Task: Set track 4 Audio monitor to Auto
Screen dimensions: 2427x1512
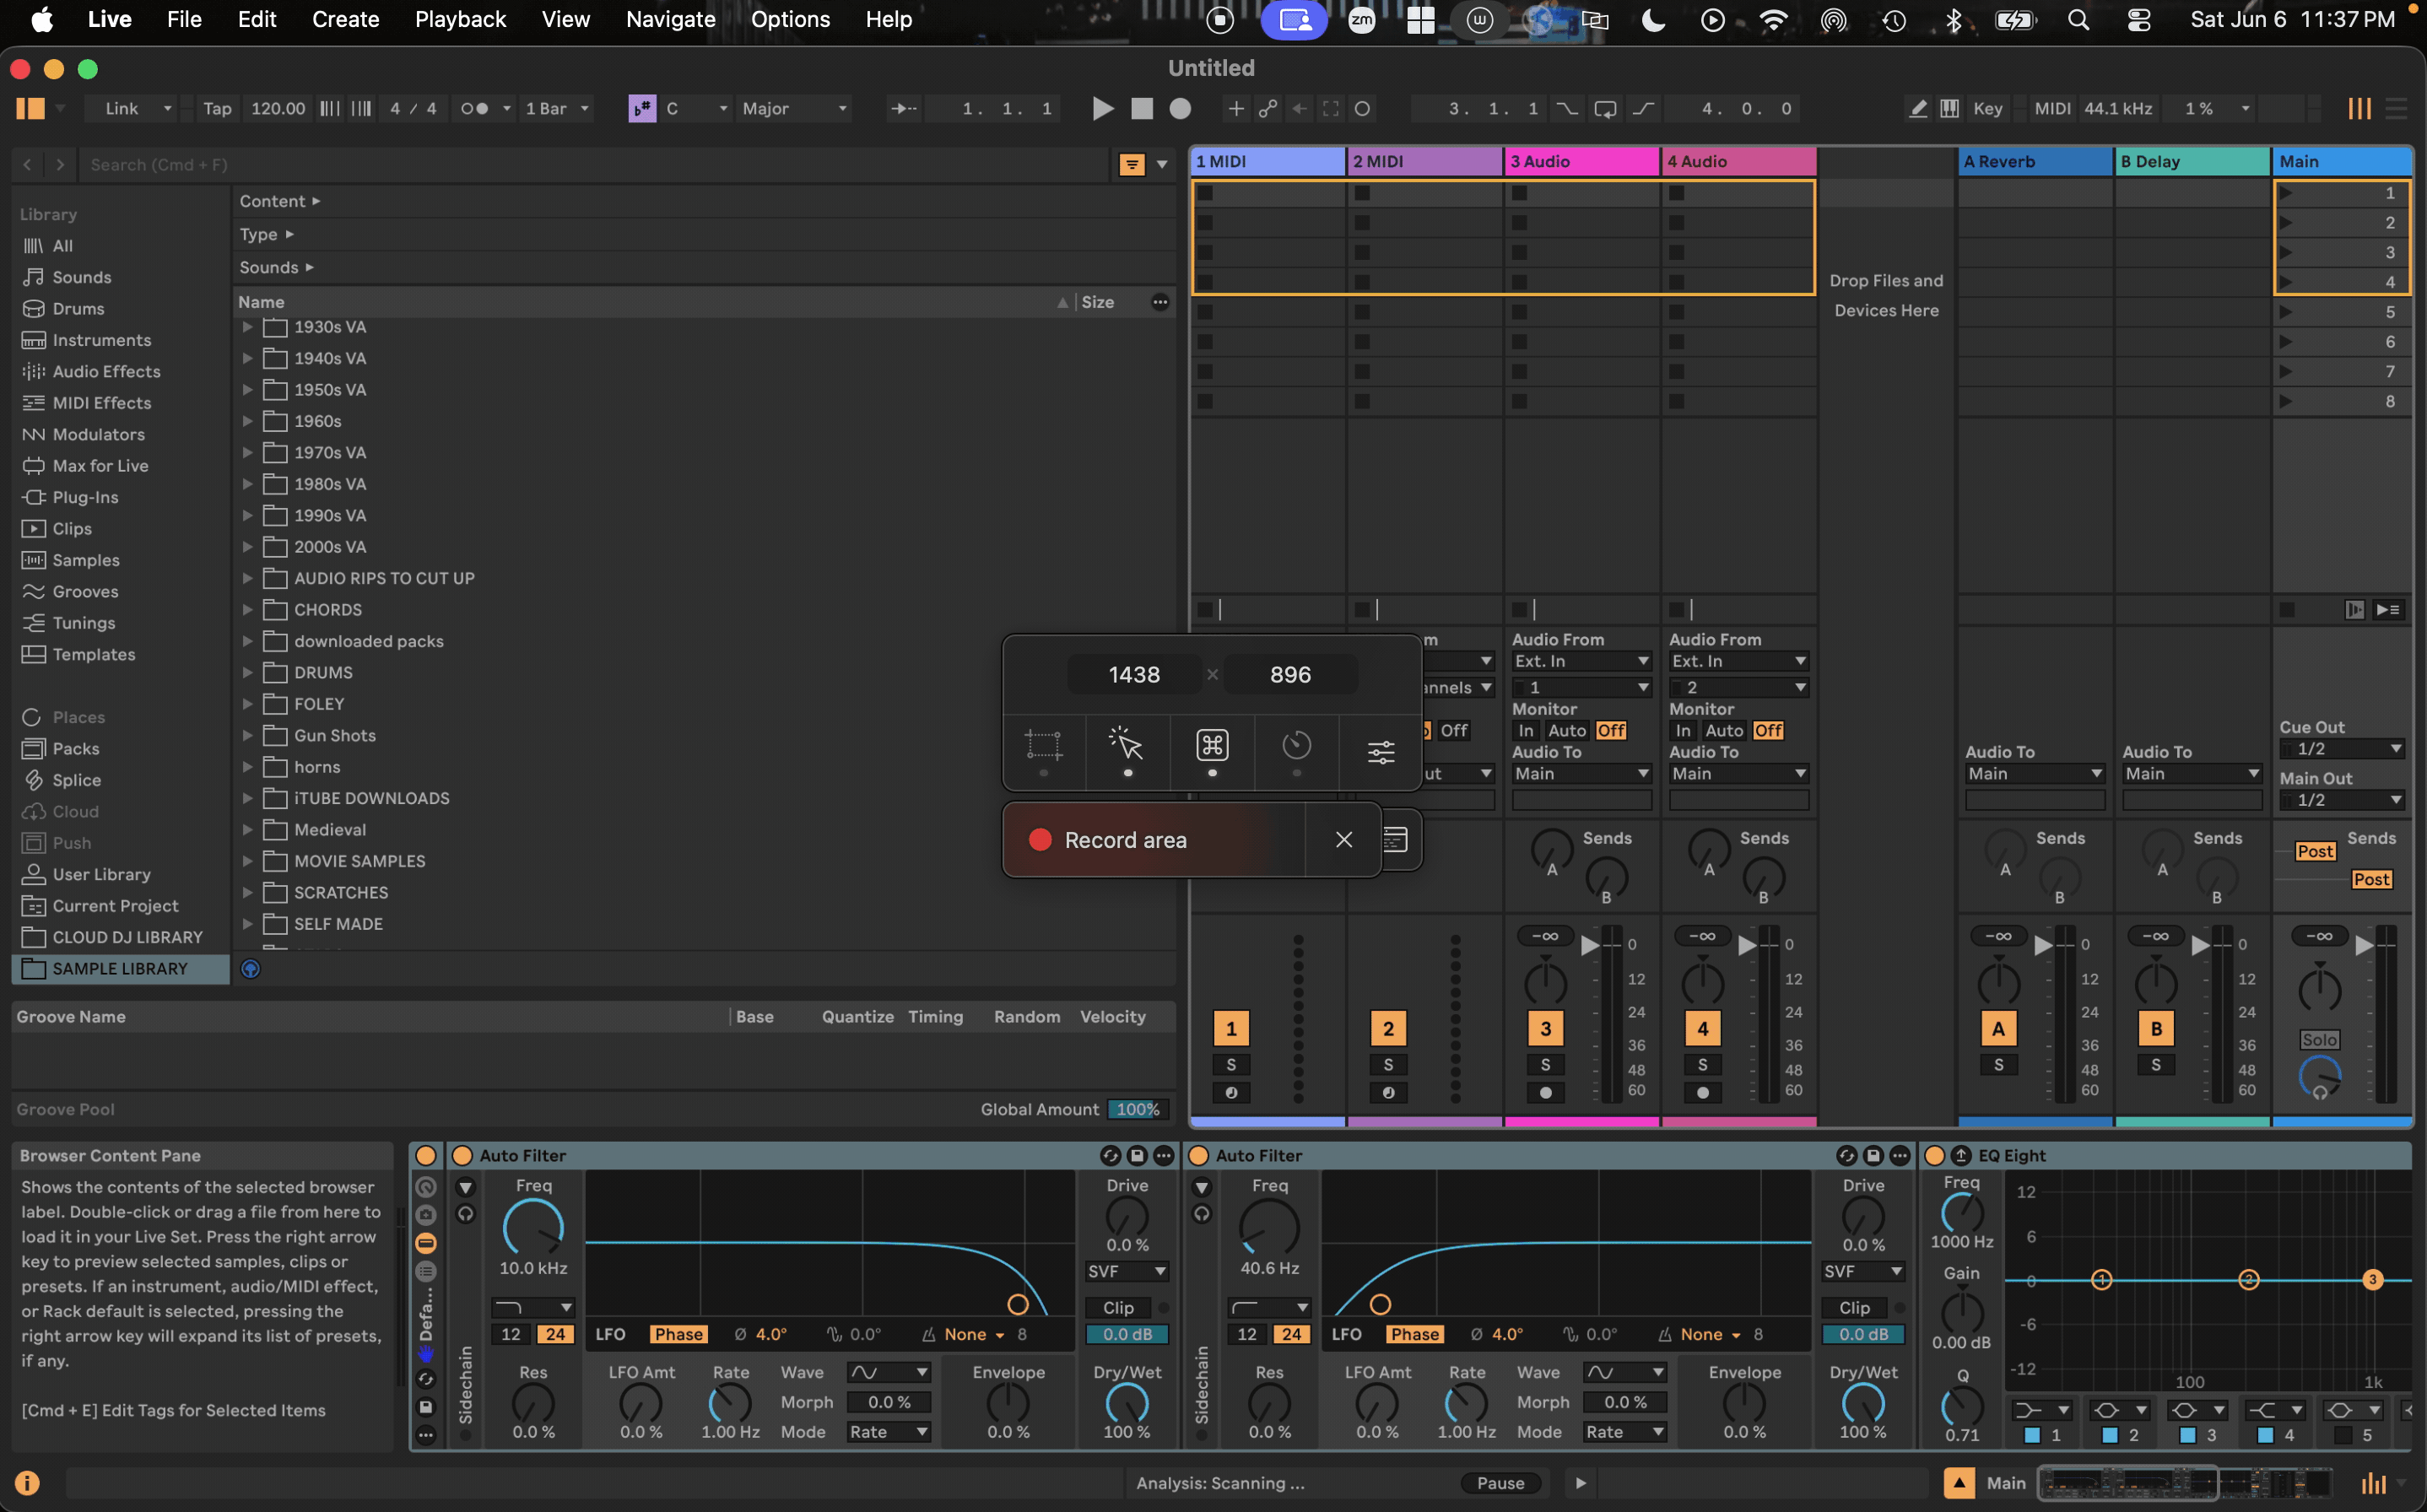Action: [x=1724, y=731]
